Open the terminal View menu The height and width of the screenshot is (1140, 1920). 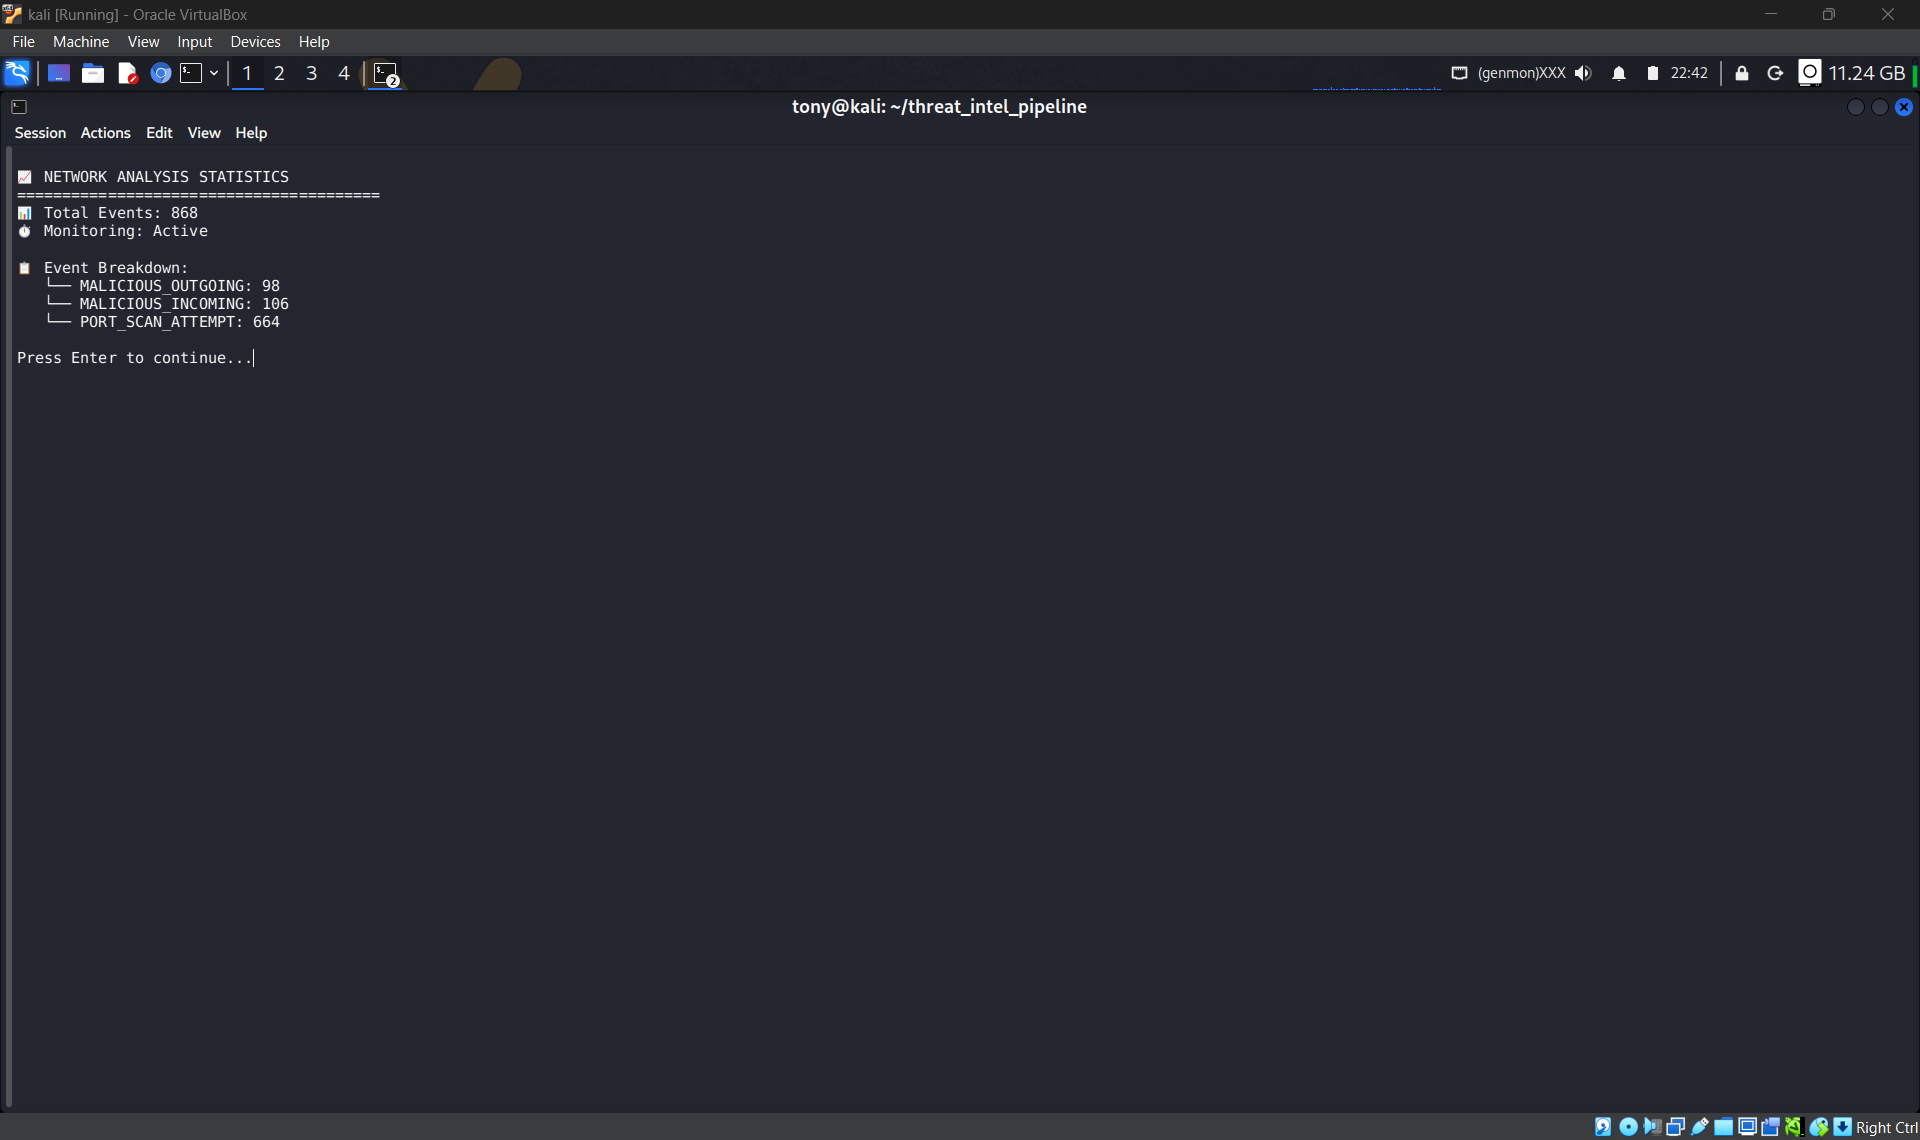[204, 133]
